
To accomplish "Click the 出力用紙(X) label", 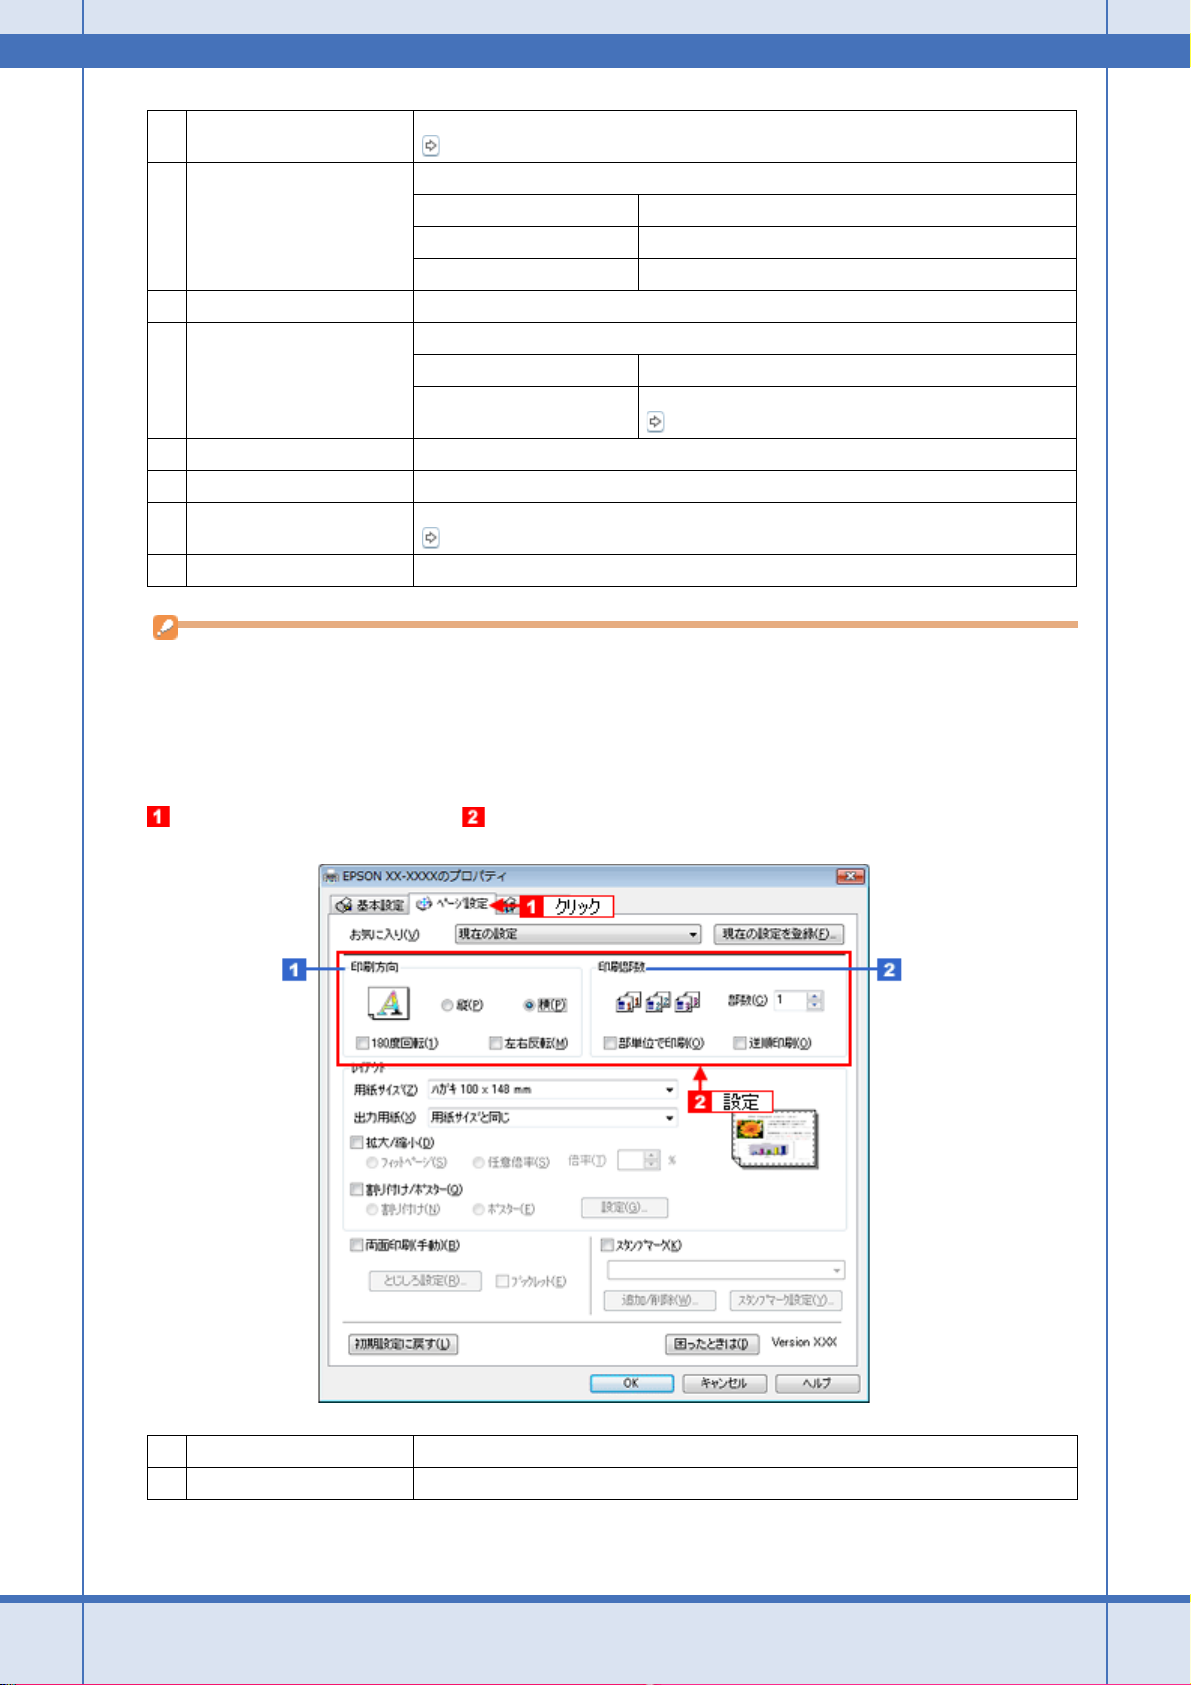I will pyautogui.click(x=384, y=1118).
